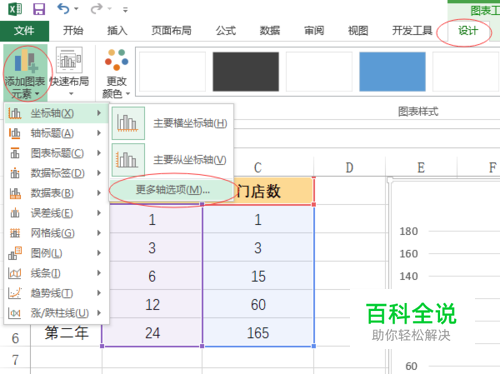Screen dimensions: 500x374
Task: Select the cell containing 12
Action: (x=152, y=304)
